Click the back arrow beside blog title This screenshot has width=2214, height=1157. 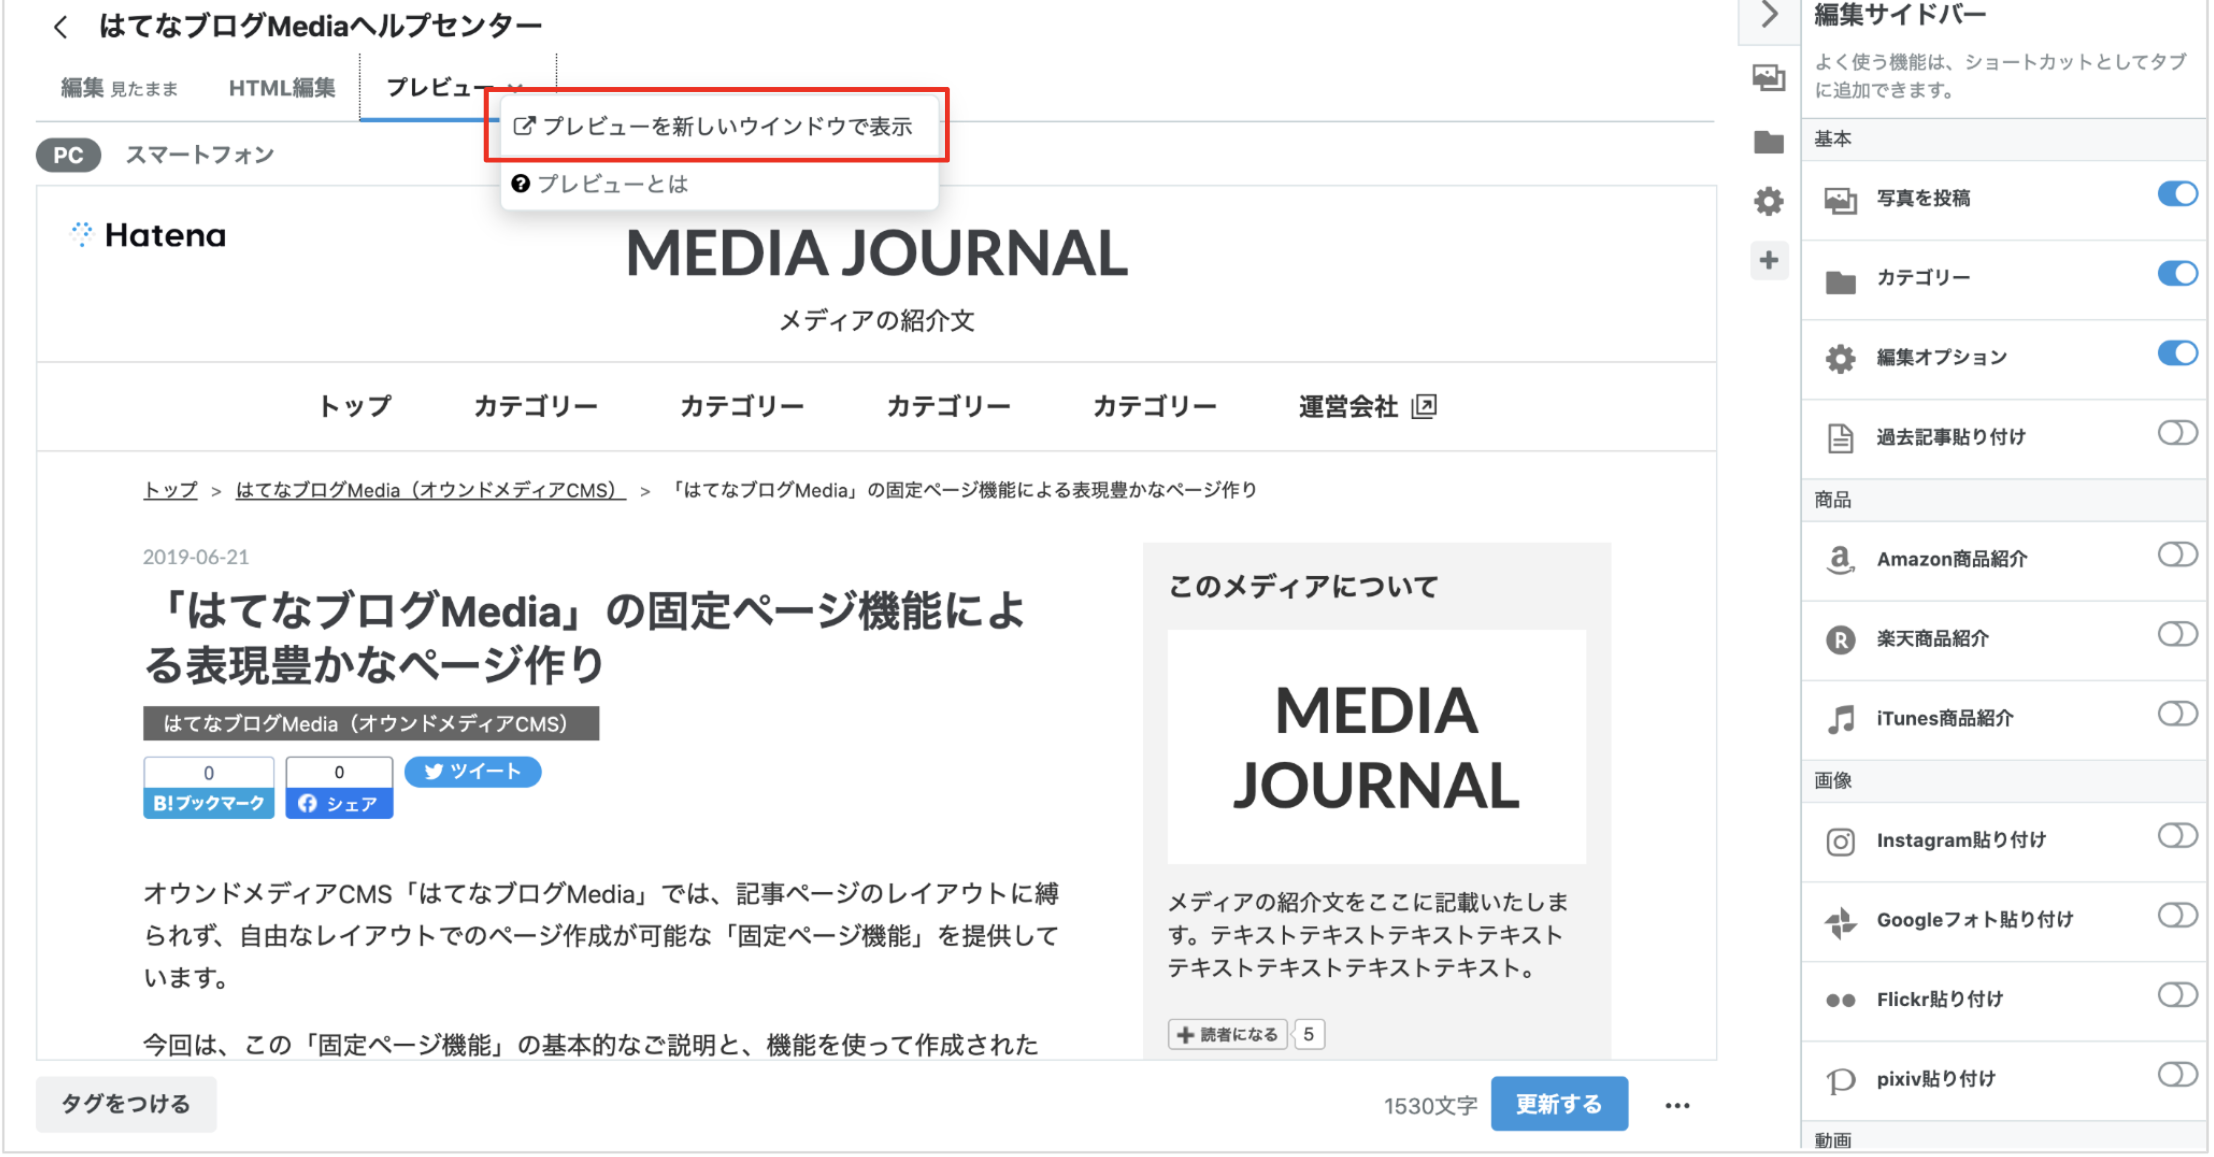[61, 27]
